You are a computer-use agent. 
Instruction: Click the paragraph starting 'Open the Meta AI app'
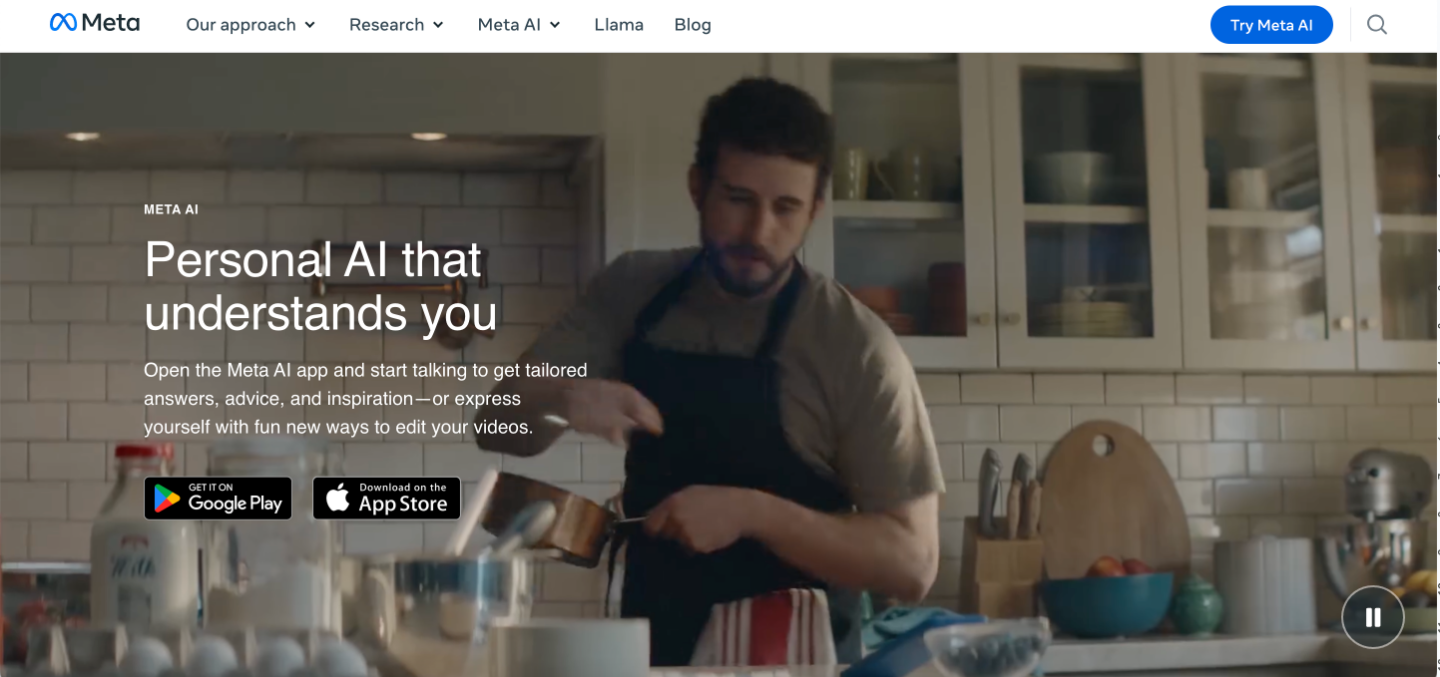366,398
